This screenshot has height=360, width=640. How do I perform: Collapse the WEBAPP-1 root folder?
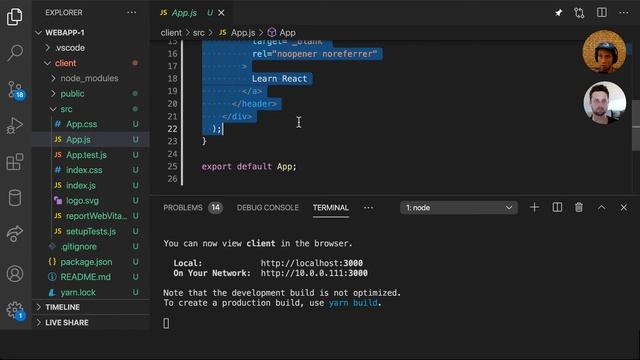click(64, 33)
